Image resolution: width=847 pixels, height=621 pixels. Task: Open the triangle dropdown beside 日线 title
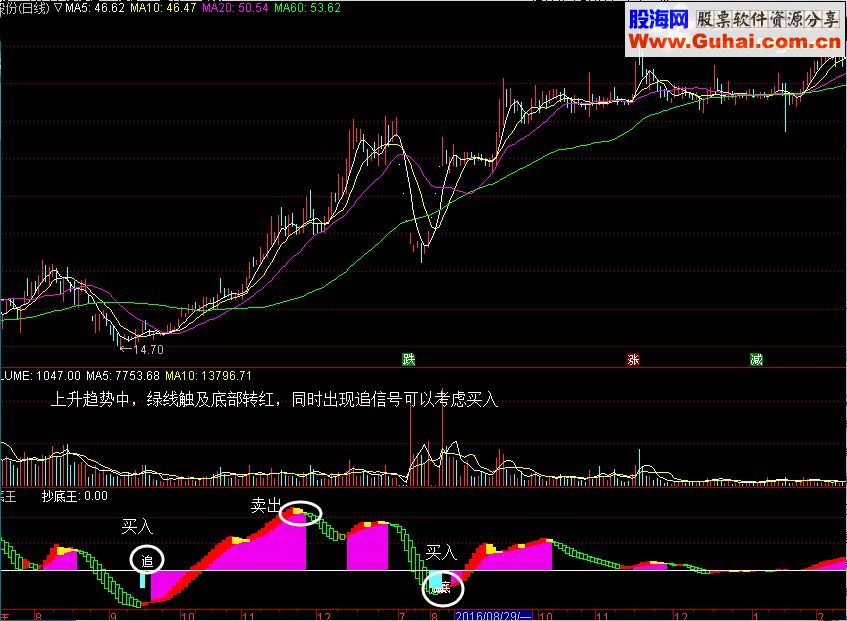coord(58,8)
